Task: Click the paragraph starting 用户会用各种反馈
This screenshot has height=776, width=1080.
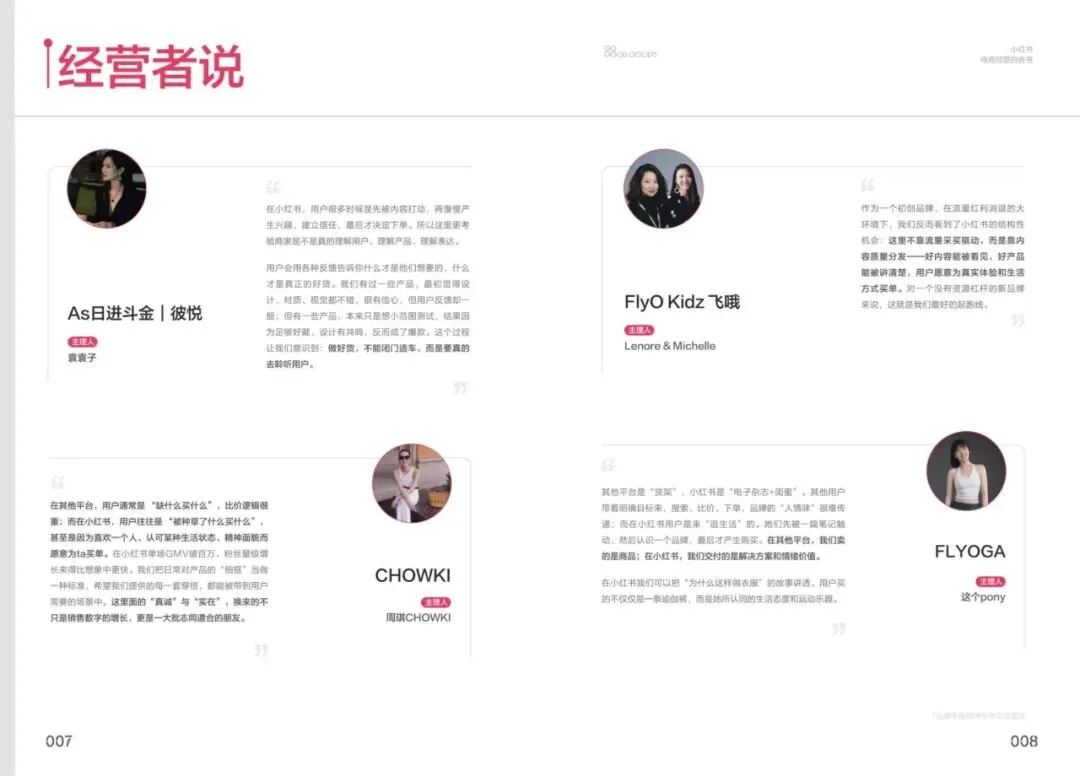Action: (x=368, y=315)
